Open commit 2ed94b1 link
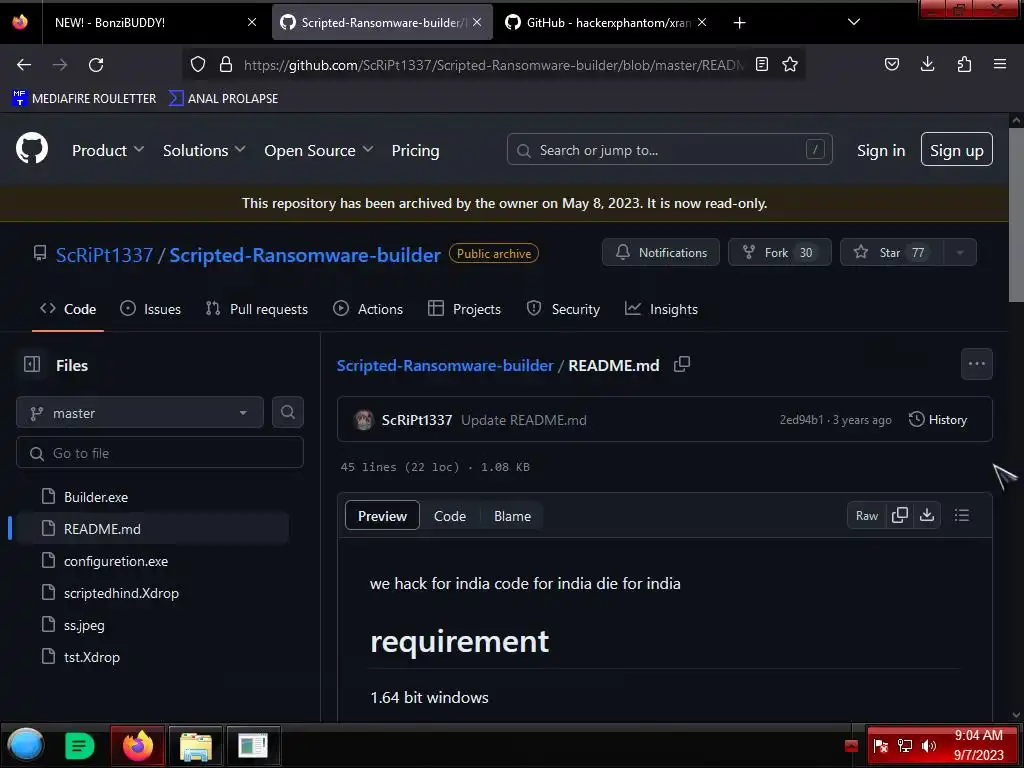The width and height of the screenshot is (1024, 768). pos(801,420)
